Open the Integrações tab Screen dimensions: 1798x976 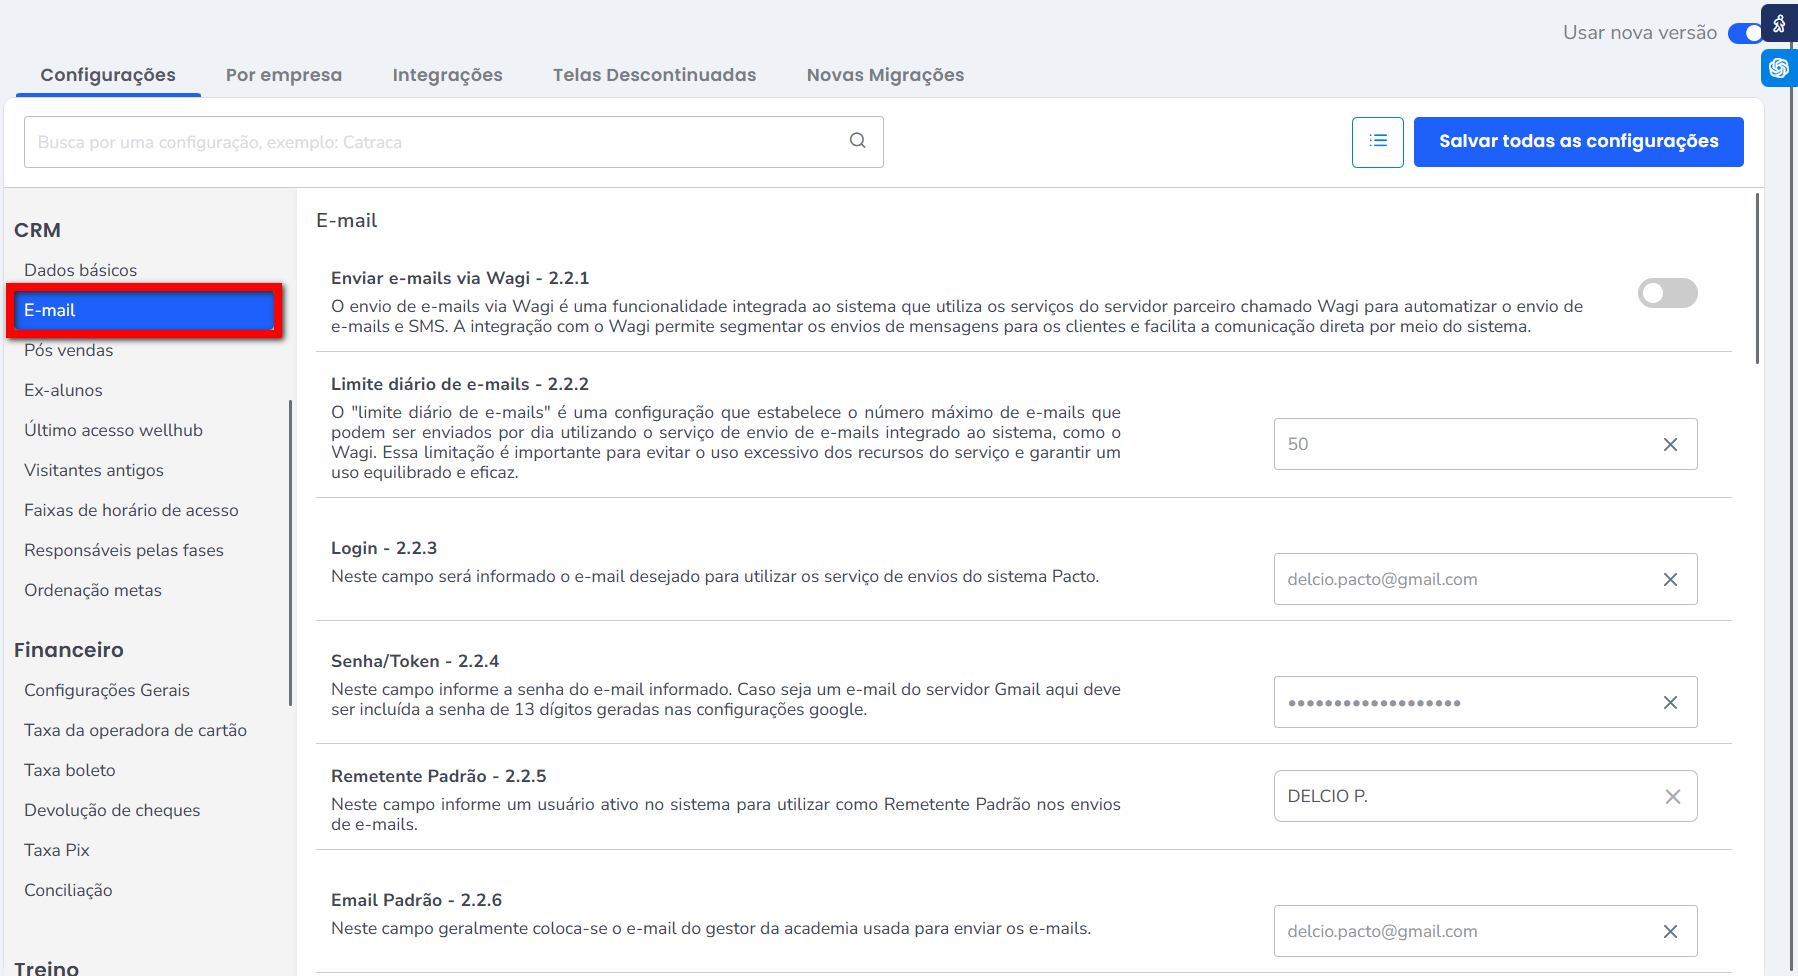click(447, 75)
